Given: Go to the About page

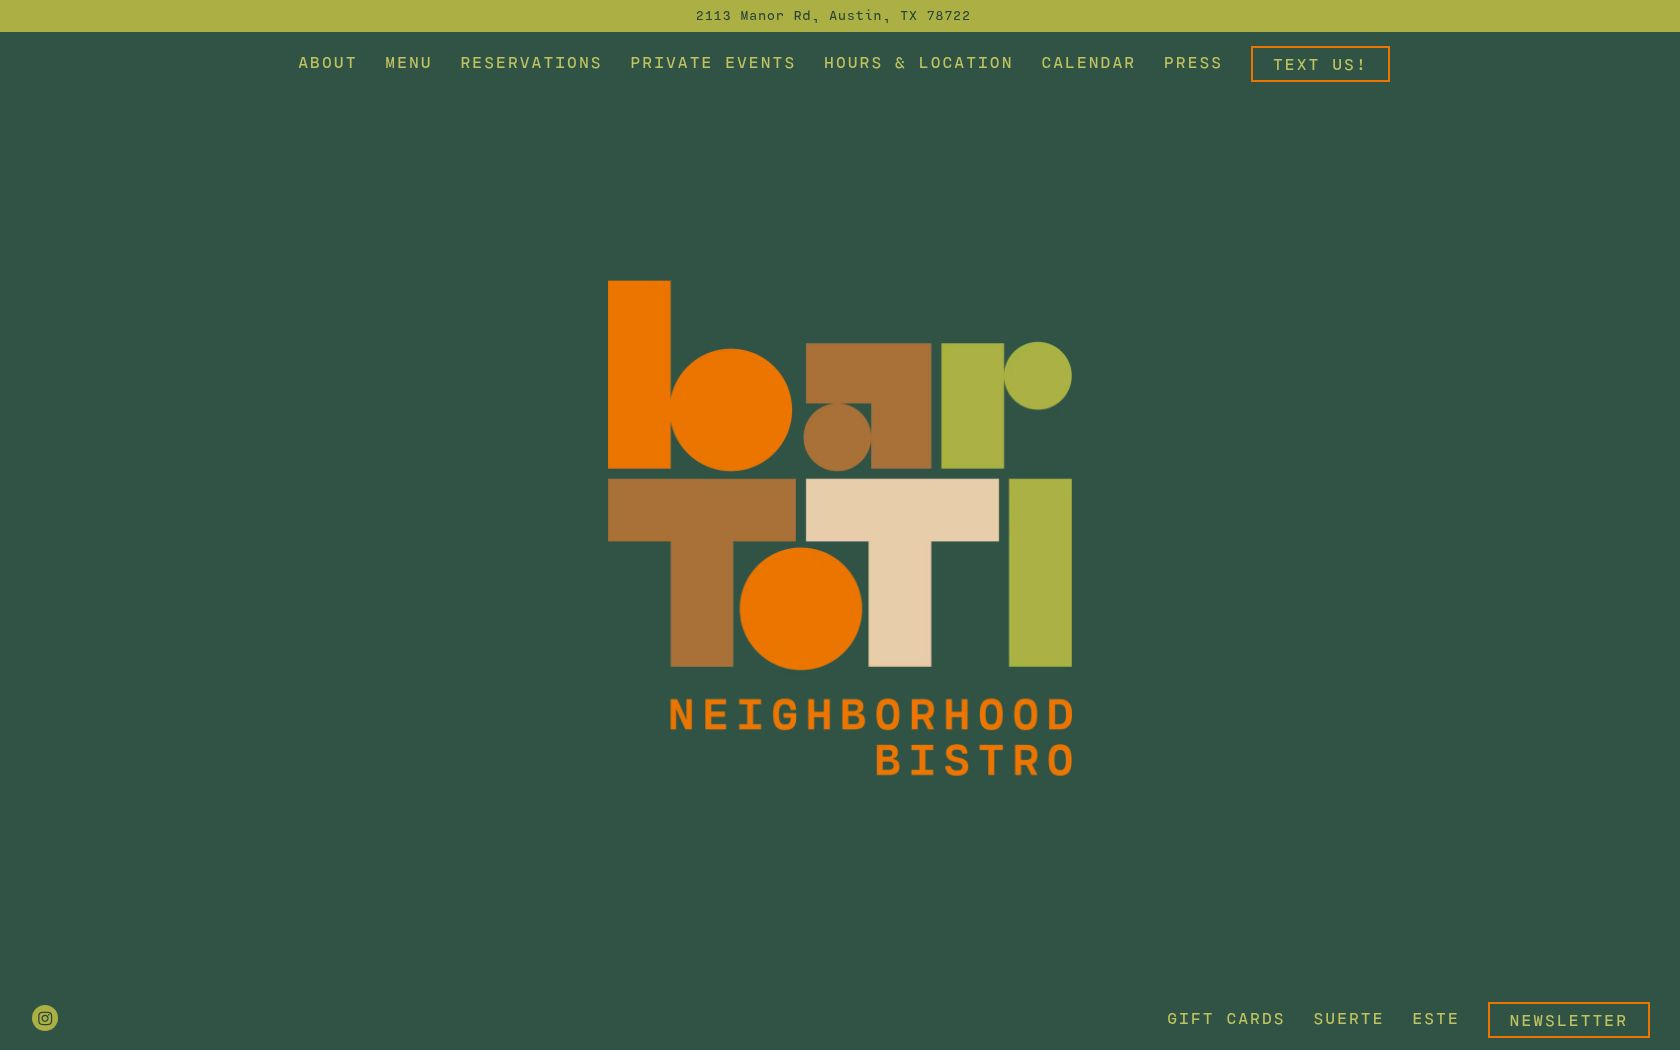Looking at the screenshot, I should (327, 63).
